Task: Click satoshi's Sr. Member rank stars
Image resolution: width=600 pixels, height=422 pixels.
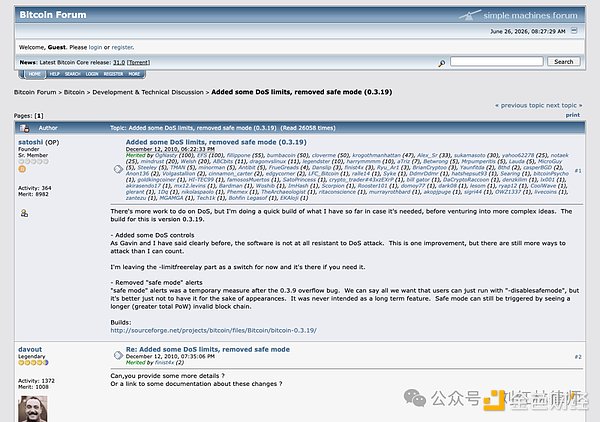Action: pyautogui.click(x=33, y=161)
